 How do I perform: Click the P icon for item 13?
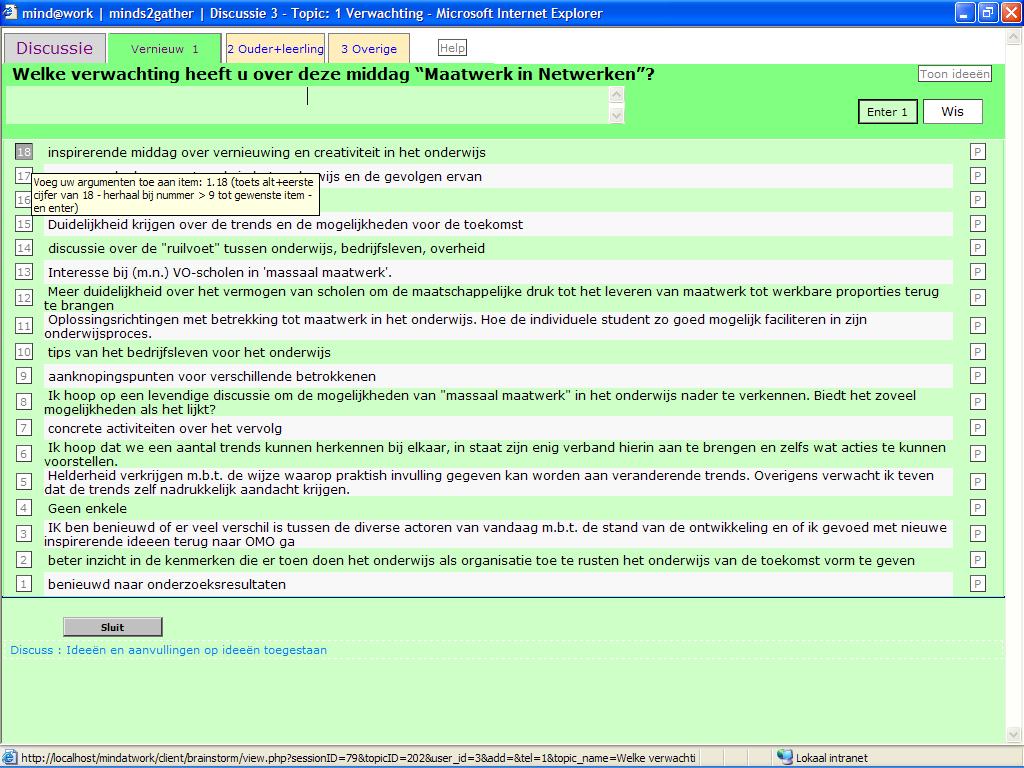pos(978,272)
